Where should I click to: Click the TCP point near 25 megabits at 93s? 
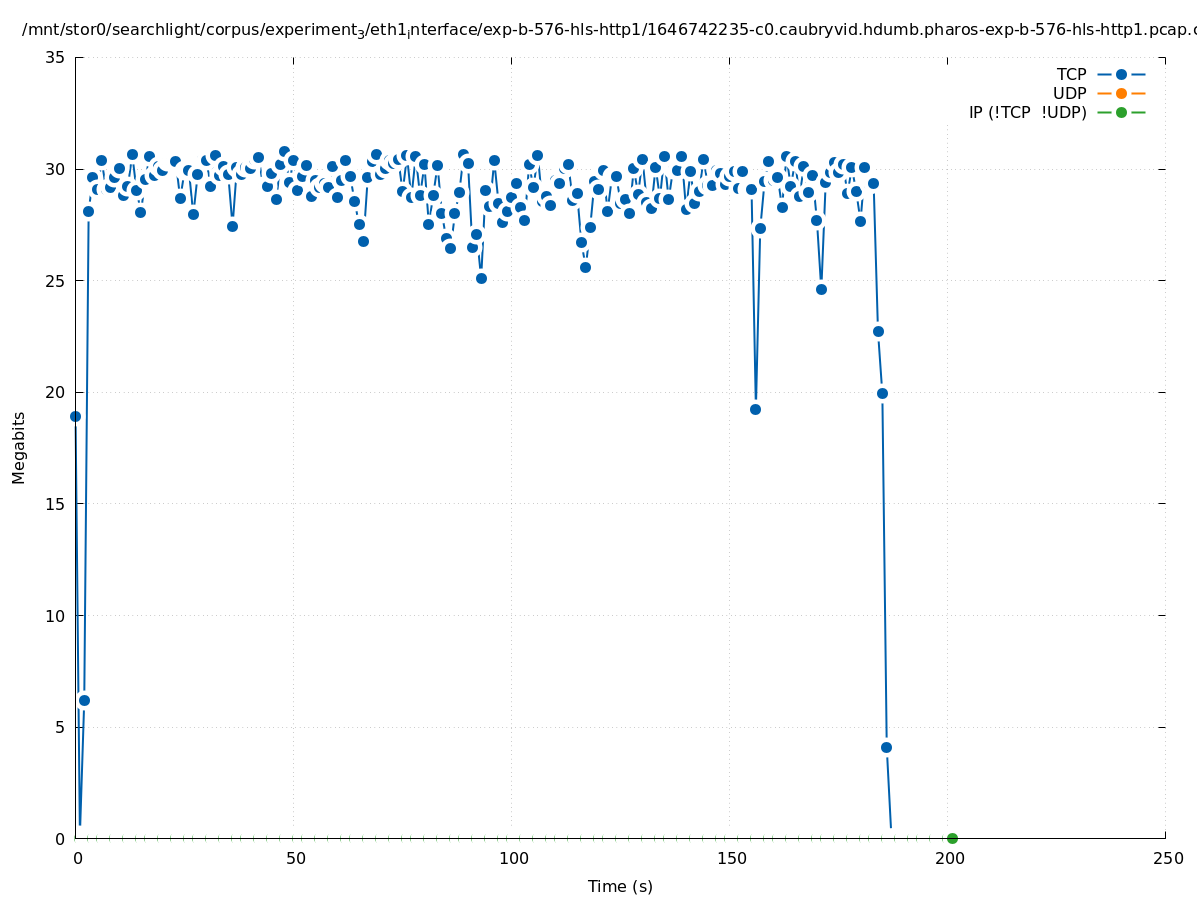(481, 278)
